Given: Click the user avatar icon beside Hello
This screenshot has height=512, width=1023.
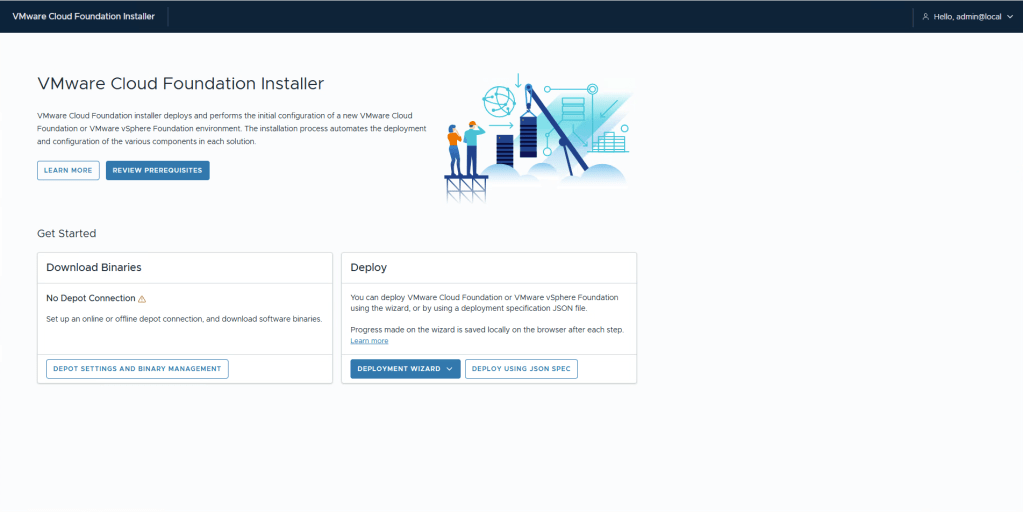Looking at the screenshot, I should point(925,17).
